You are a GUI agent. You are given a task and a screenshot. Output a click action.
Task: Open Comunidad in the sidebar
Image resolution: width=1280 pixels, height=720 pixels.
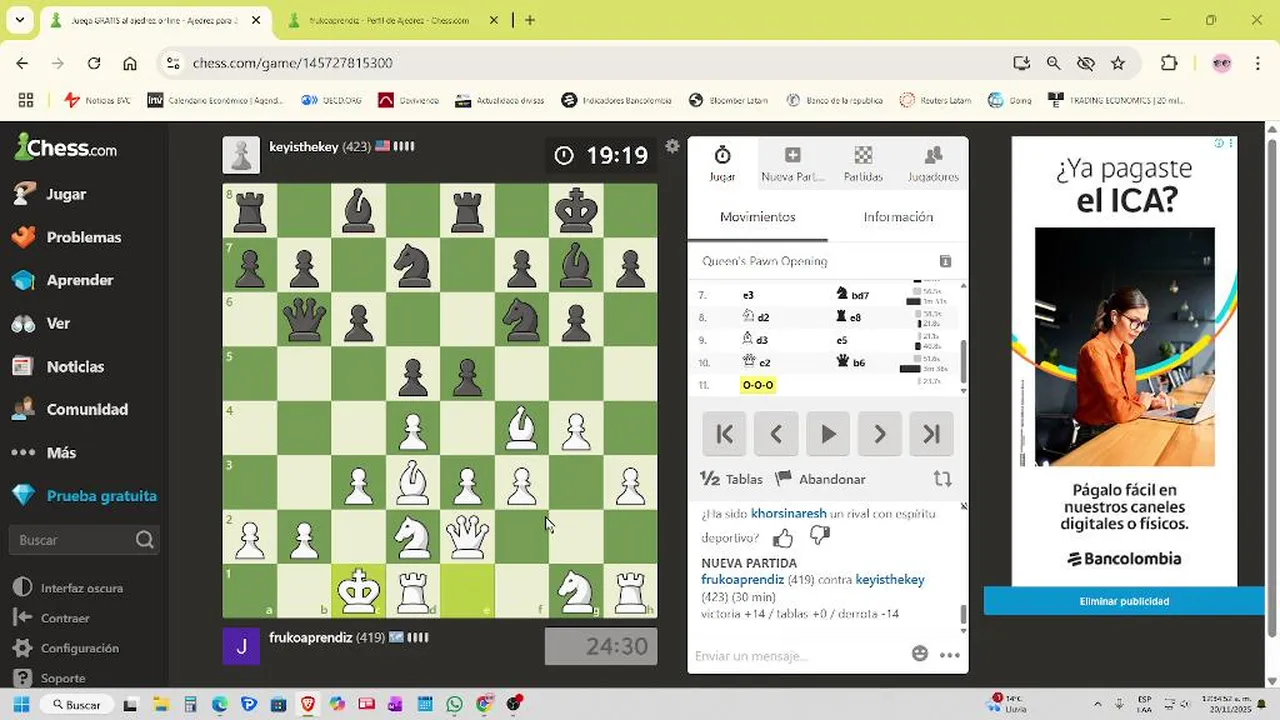point(69,409)
